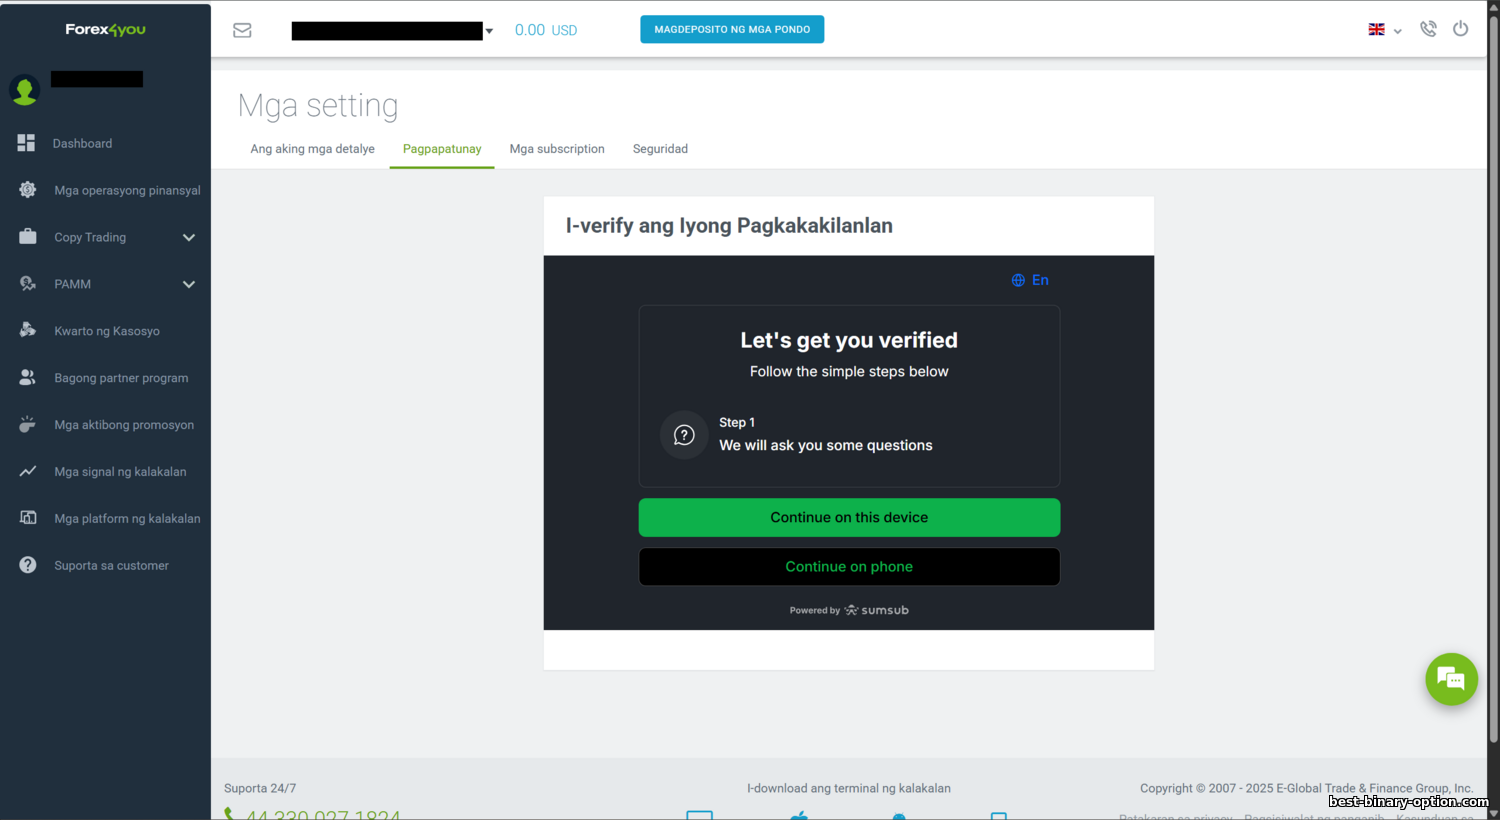
Task: Open the account selector dropdown arrow
Action: pyautogui.click(x=489, y=31)
